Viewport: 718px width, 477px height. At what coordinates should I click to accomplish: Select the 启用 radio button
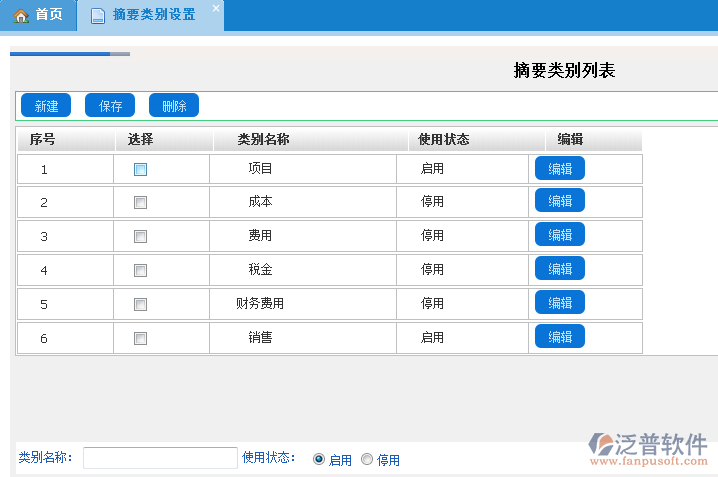(319, 459)
